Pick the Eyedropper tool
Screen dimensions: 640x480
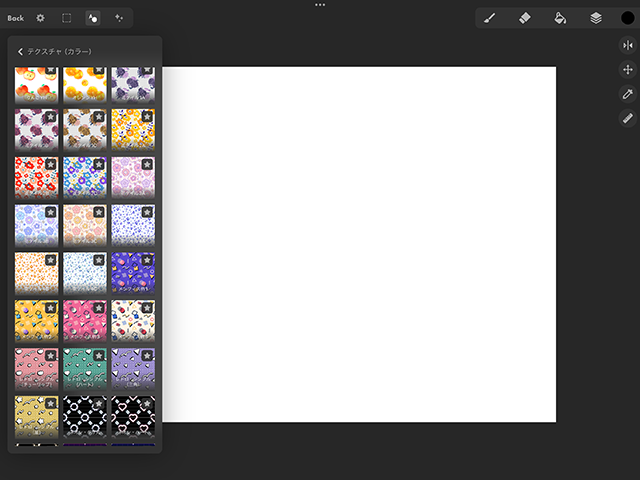pyautogui.click(x=628, y=94)
